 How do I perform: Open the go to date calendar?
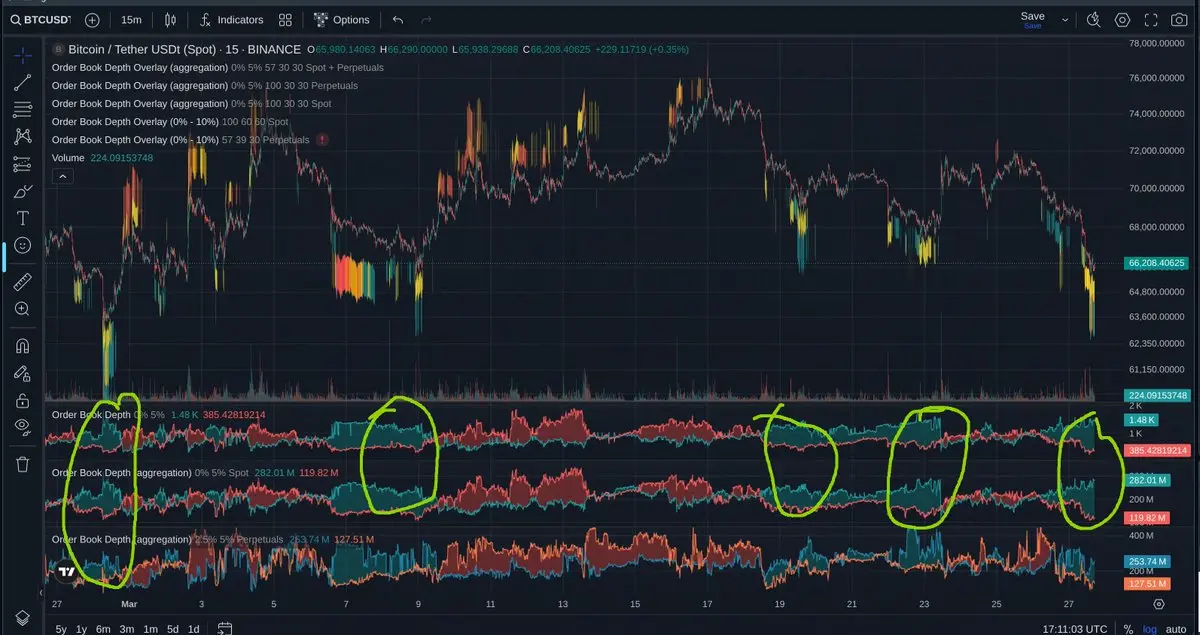pyautogui.click(x=225, y=629)
